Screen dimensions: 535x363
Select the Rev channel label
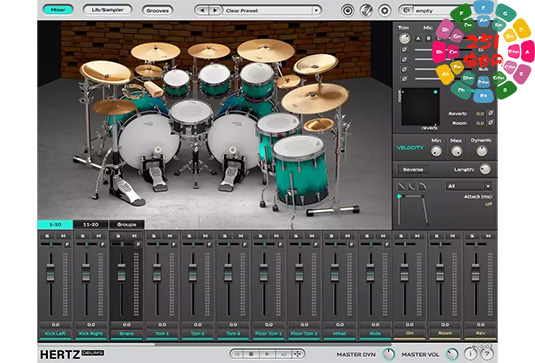[480, 333]
